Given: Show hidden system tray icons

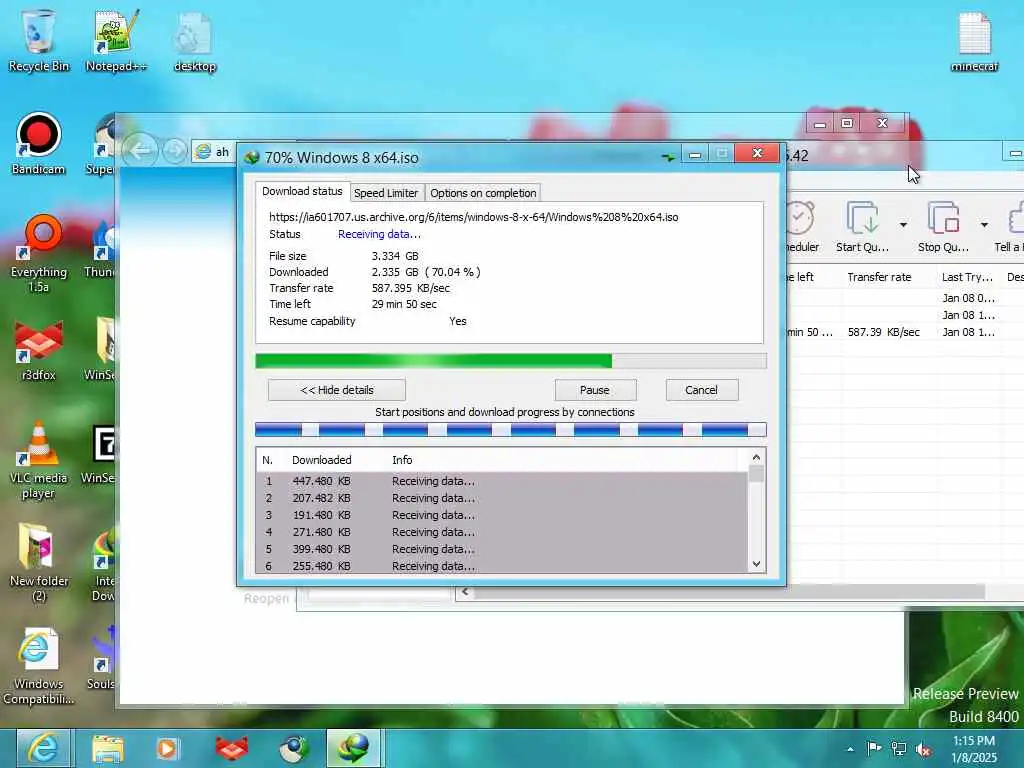Looking at the screenshot, I should [850, 749].
